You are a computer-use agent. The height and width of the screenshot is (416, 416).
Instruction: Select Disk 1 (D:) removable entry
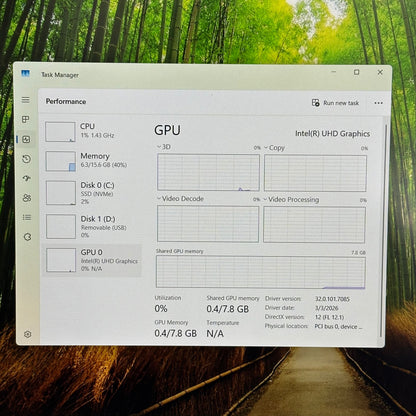(92, 227)
